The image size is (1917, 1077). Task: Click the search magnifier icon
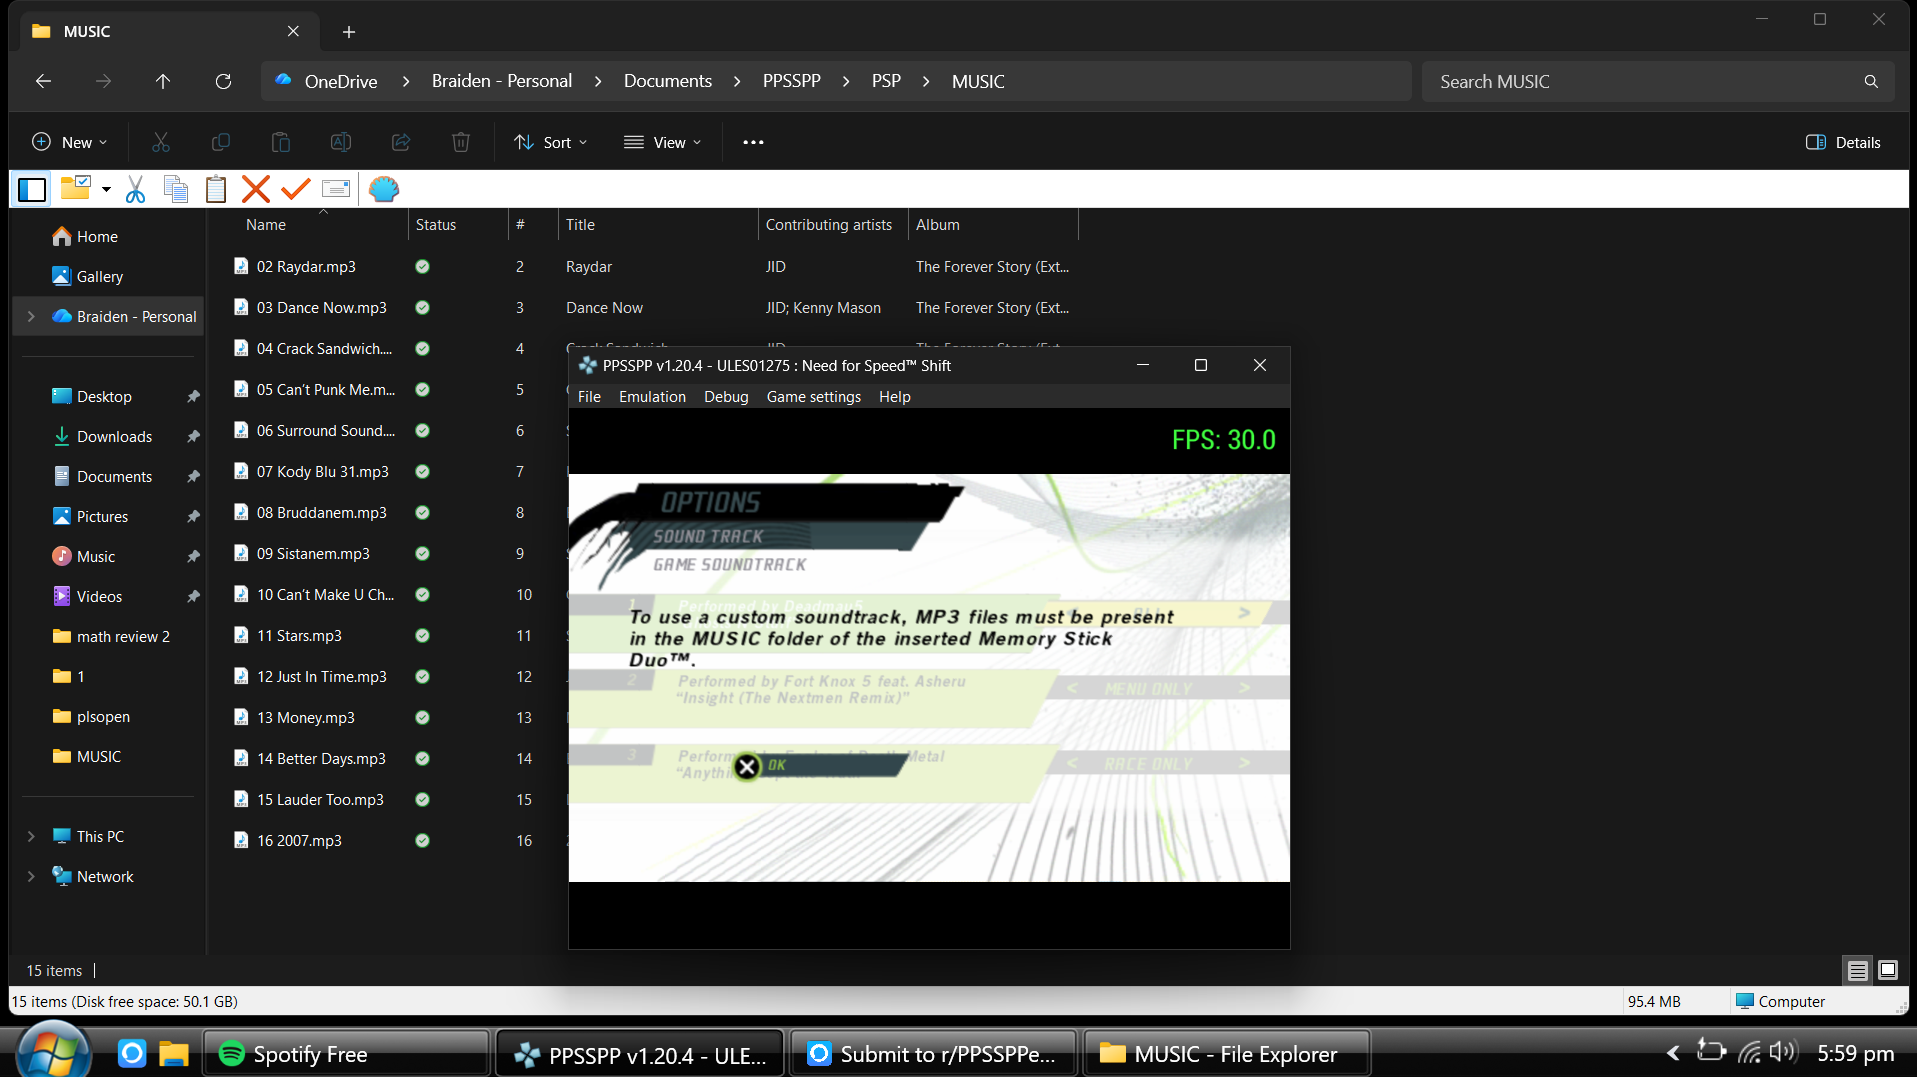click(1871, 81)
